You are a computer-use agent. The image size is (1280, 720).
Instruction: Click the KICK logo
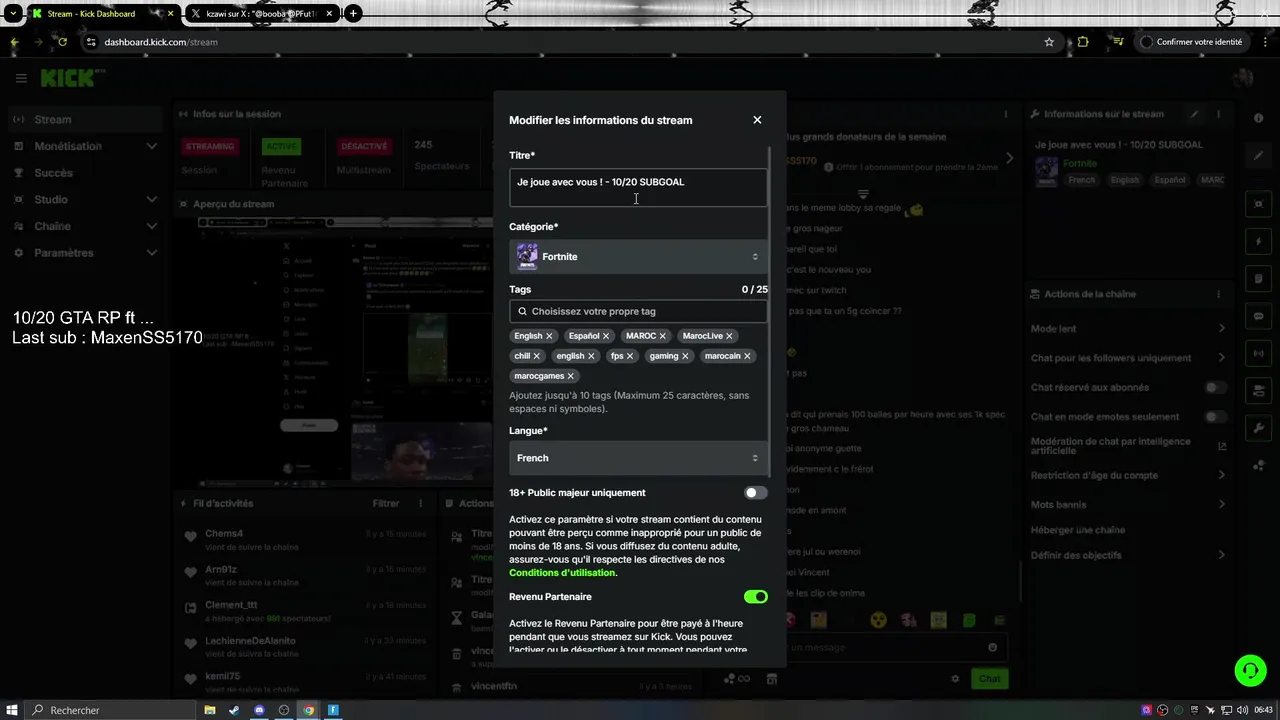(68, 78)
